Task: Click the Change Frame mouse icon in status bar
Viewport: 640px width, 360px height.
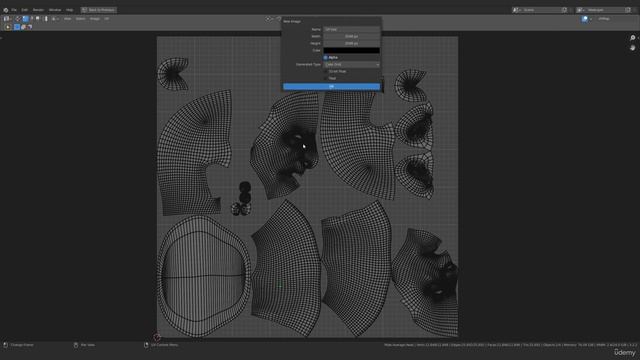Action: pos(5,345)
